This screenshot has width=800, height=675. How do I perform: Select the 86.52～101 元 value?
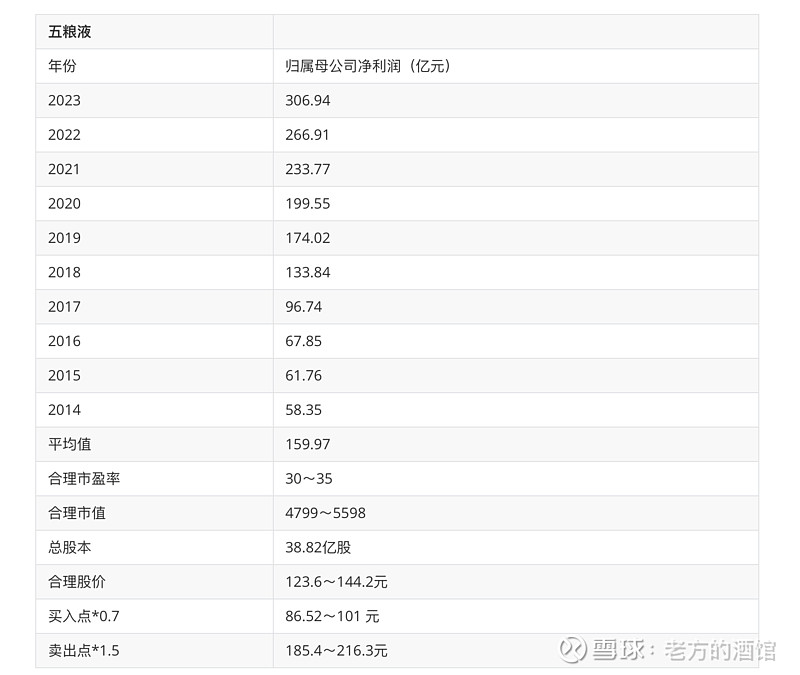coord(332,616)
